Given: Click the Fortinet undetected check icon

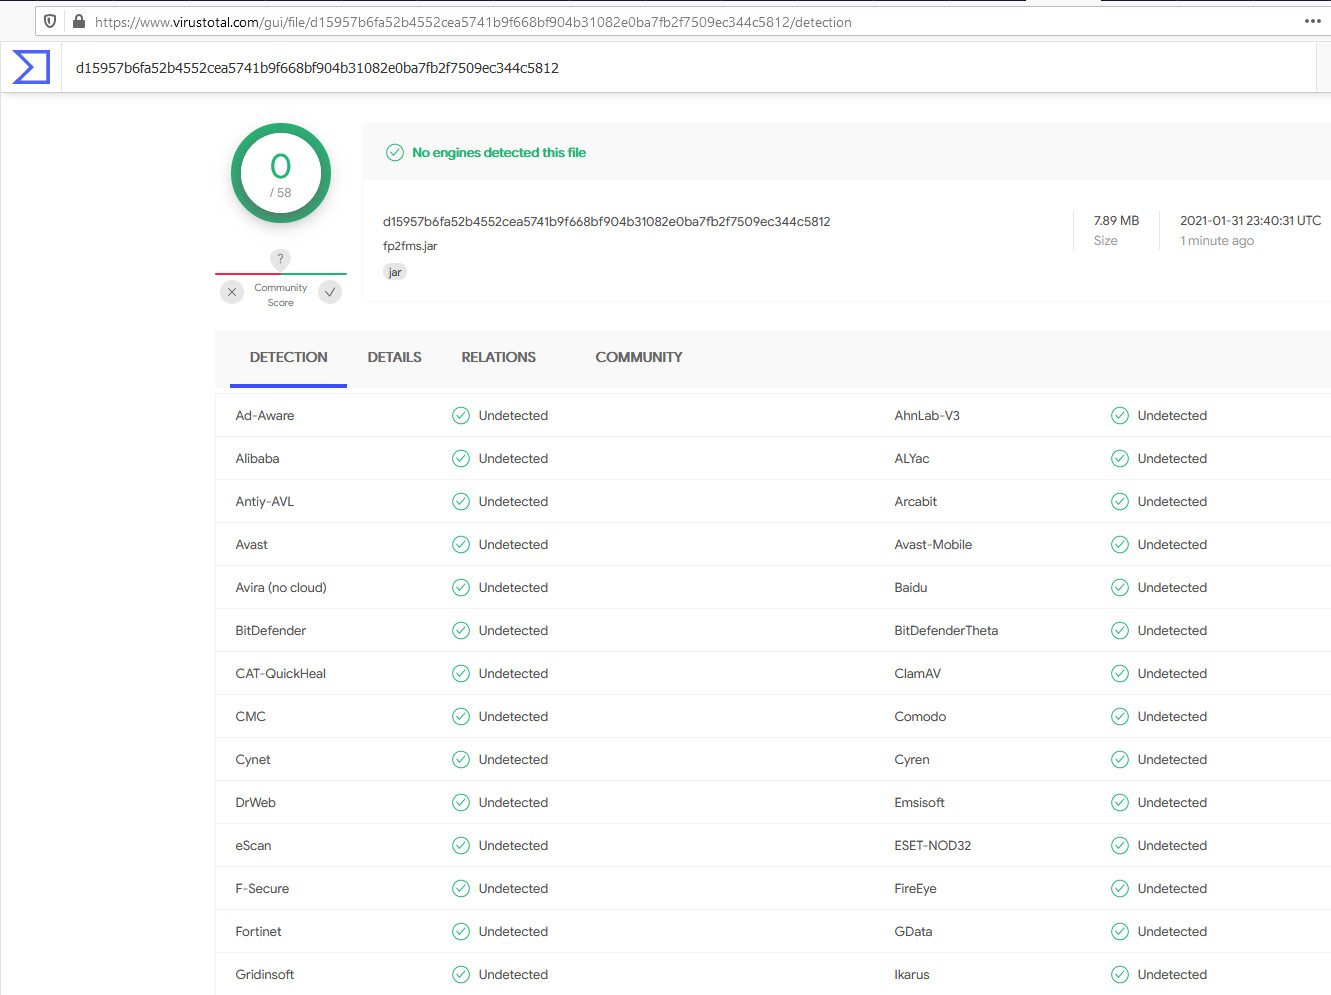Looking at the screenshot, I should click(461, 932).
